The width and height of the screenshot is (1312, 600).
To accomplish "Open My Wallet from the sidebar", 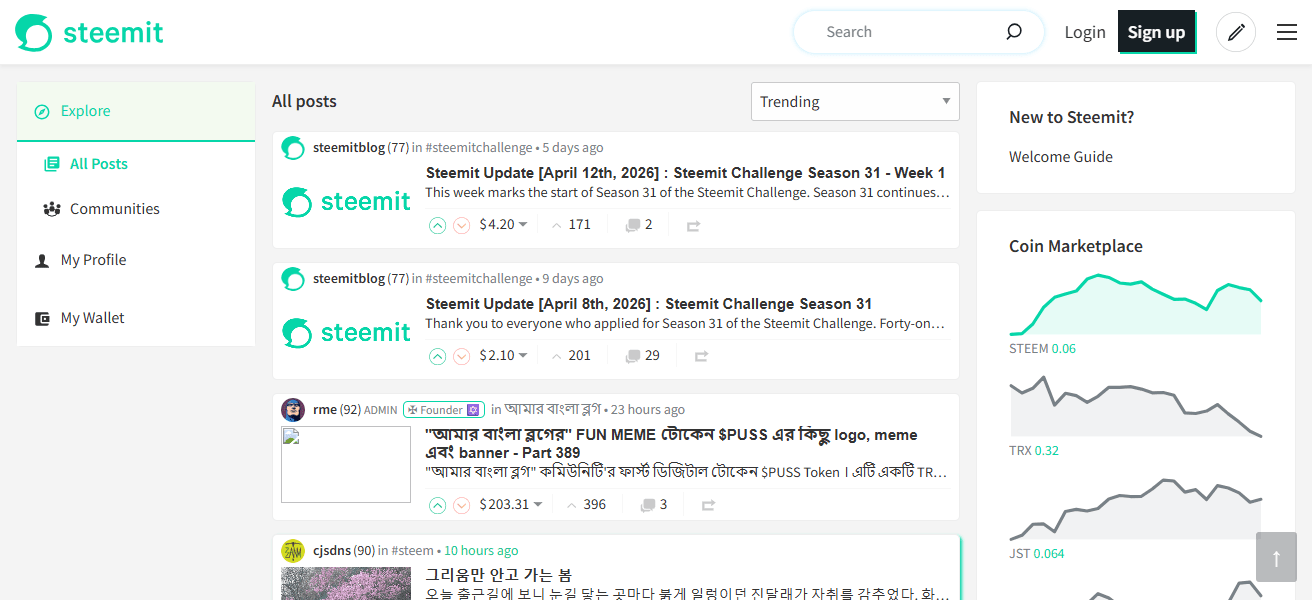I will [x=93, y=318].
